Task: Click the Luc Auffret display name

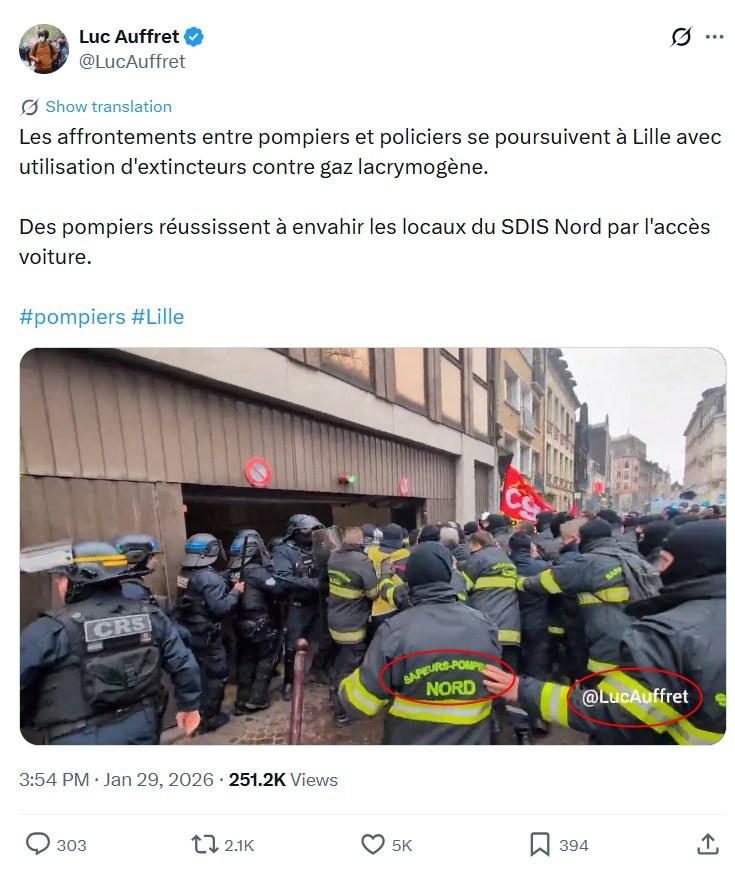Action: point(129,37)
